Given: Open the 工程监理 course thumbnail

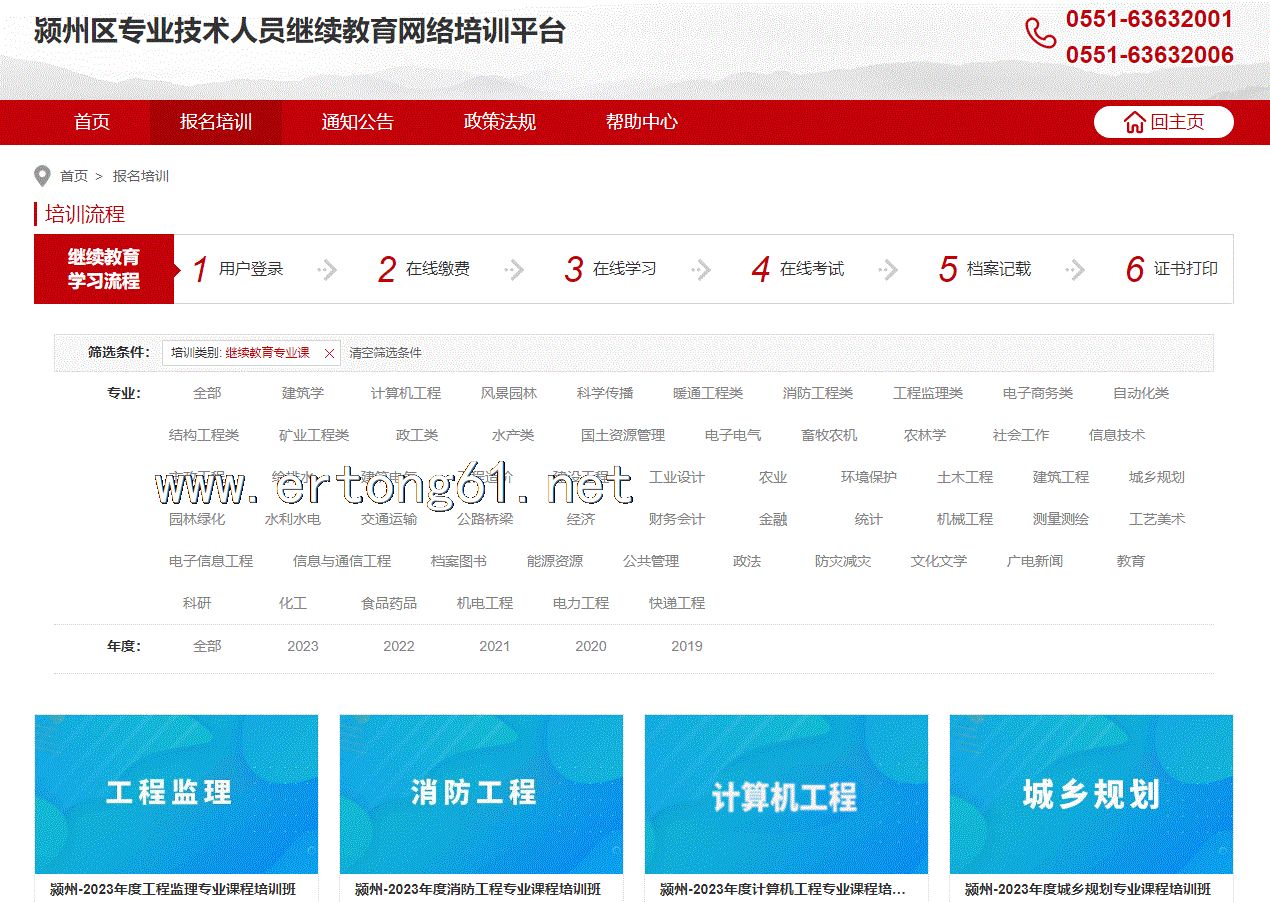Looking at the screenshot, I should [176, 794].
